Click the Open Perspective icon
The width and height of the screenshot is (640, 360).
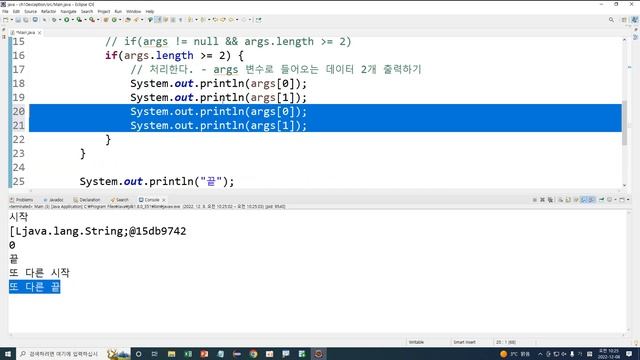click(624, 20)
